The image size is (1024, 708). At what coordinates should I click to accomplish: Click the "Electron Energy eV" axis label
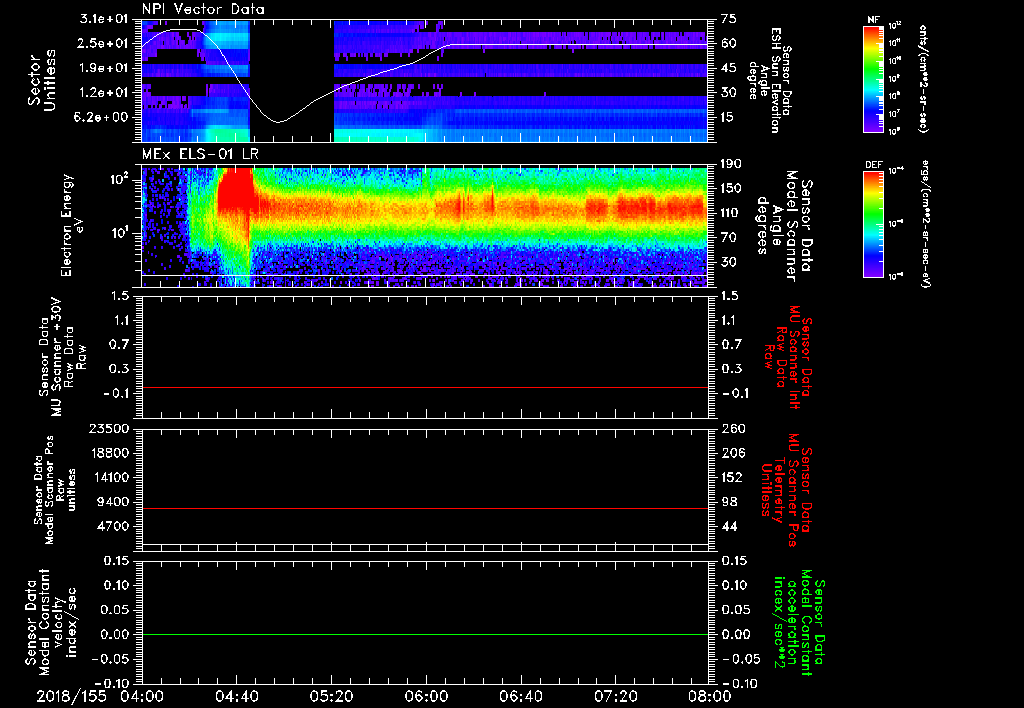tap(72, 225)
